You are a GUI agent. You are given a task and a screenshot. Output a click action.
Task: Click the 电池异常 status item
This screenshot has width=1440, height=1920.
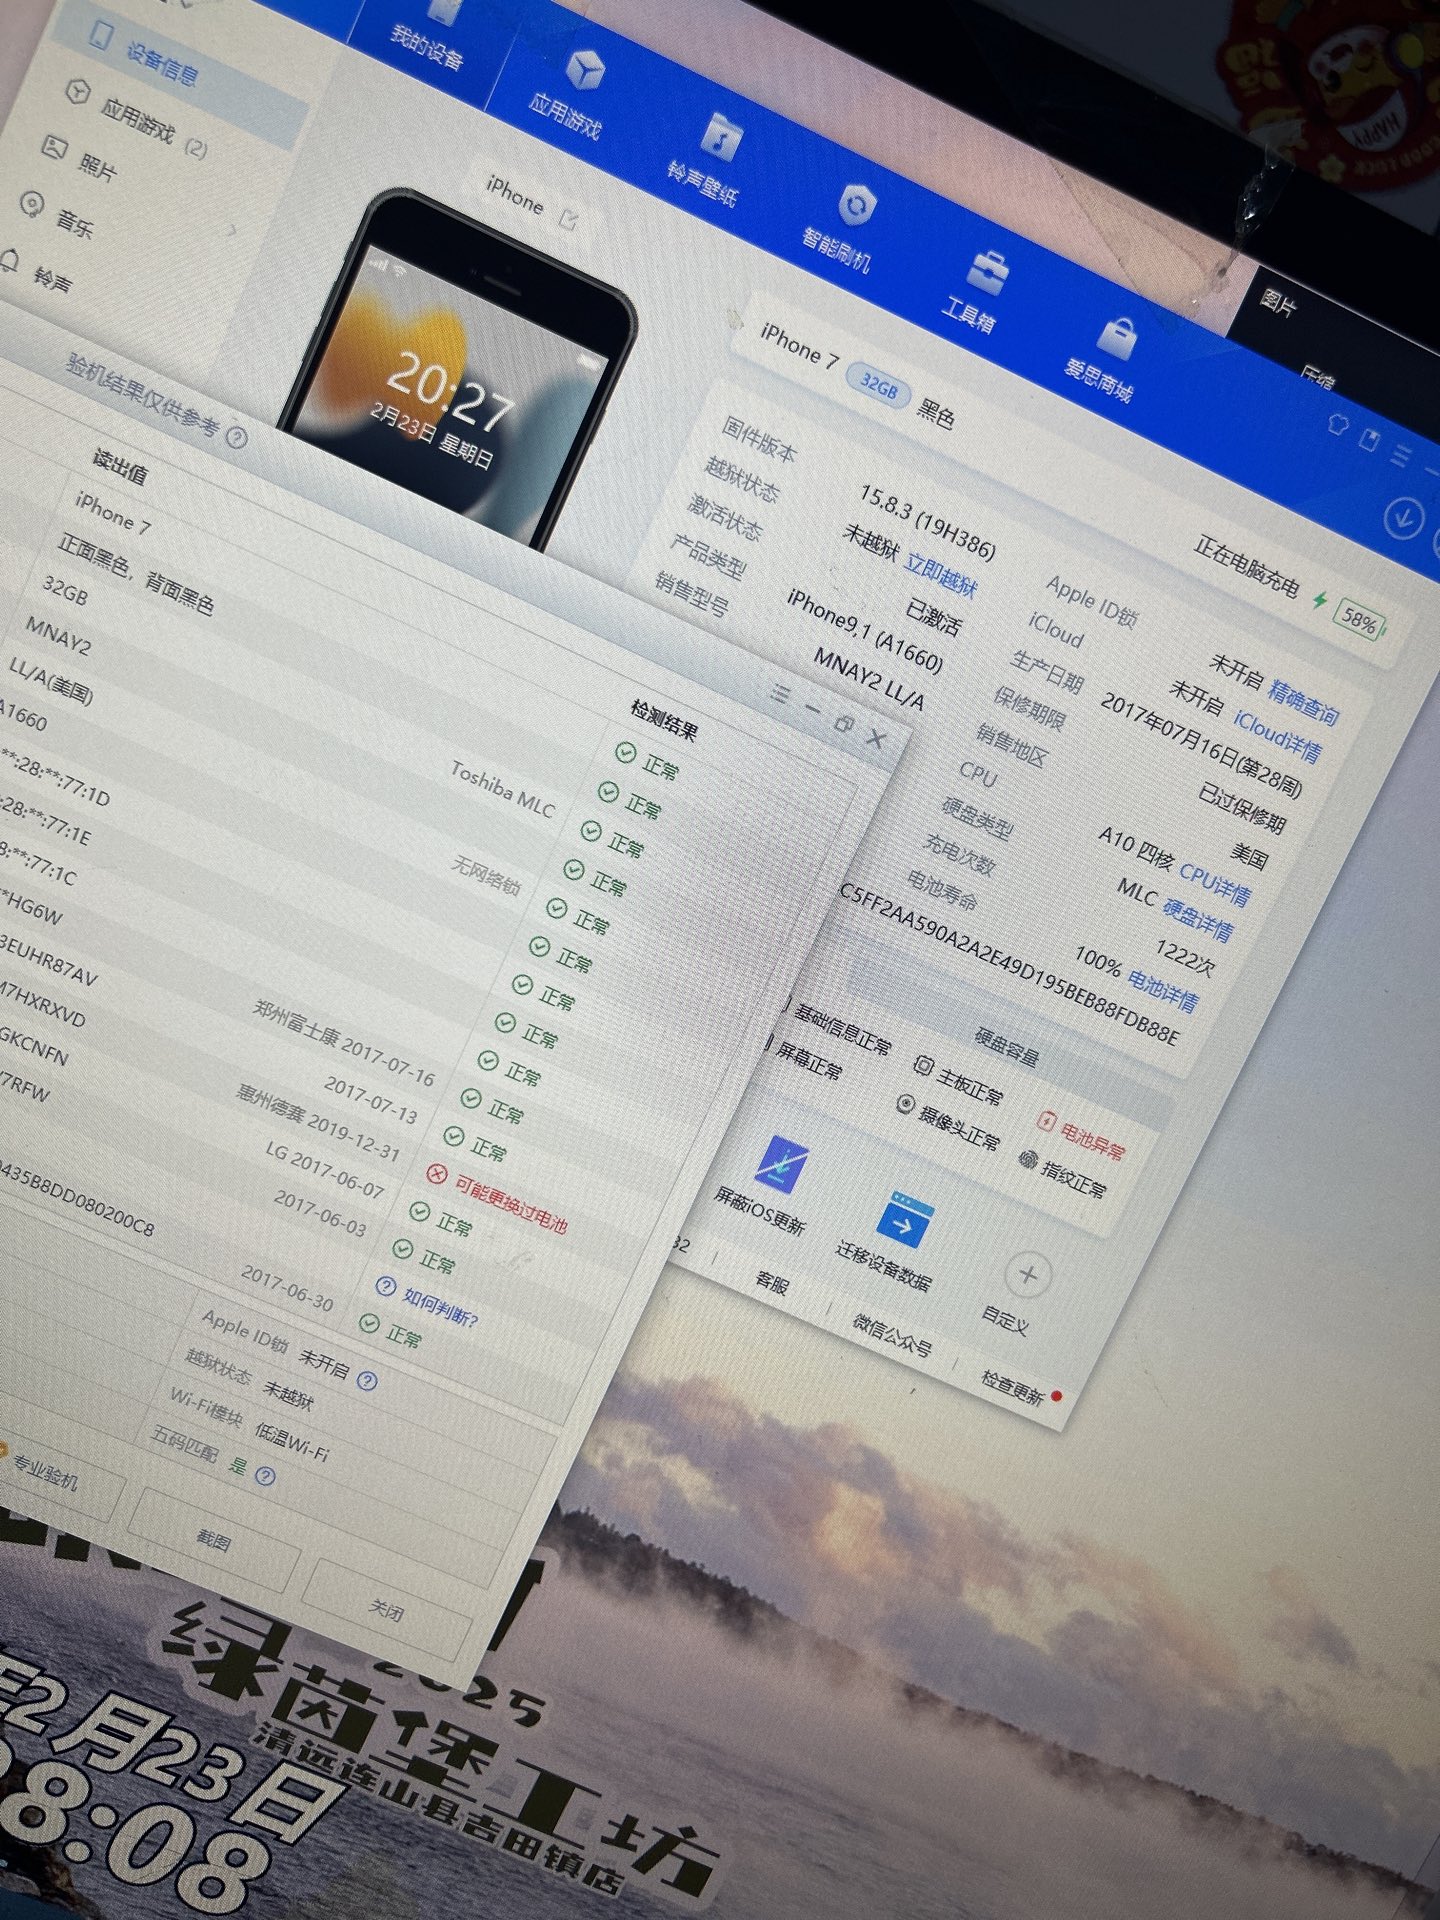[1081, 1135]
